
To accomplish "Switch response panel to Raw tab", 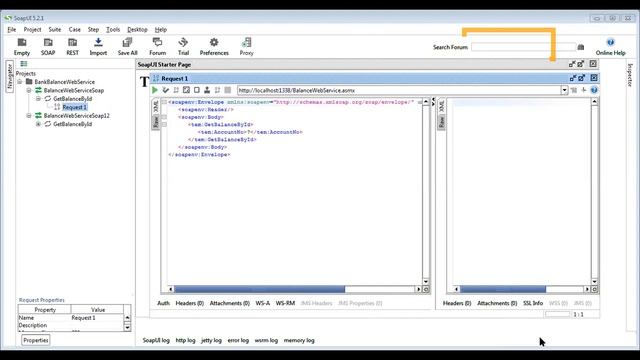I will [x=441, y=122].
